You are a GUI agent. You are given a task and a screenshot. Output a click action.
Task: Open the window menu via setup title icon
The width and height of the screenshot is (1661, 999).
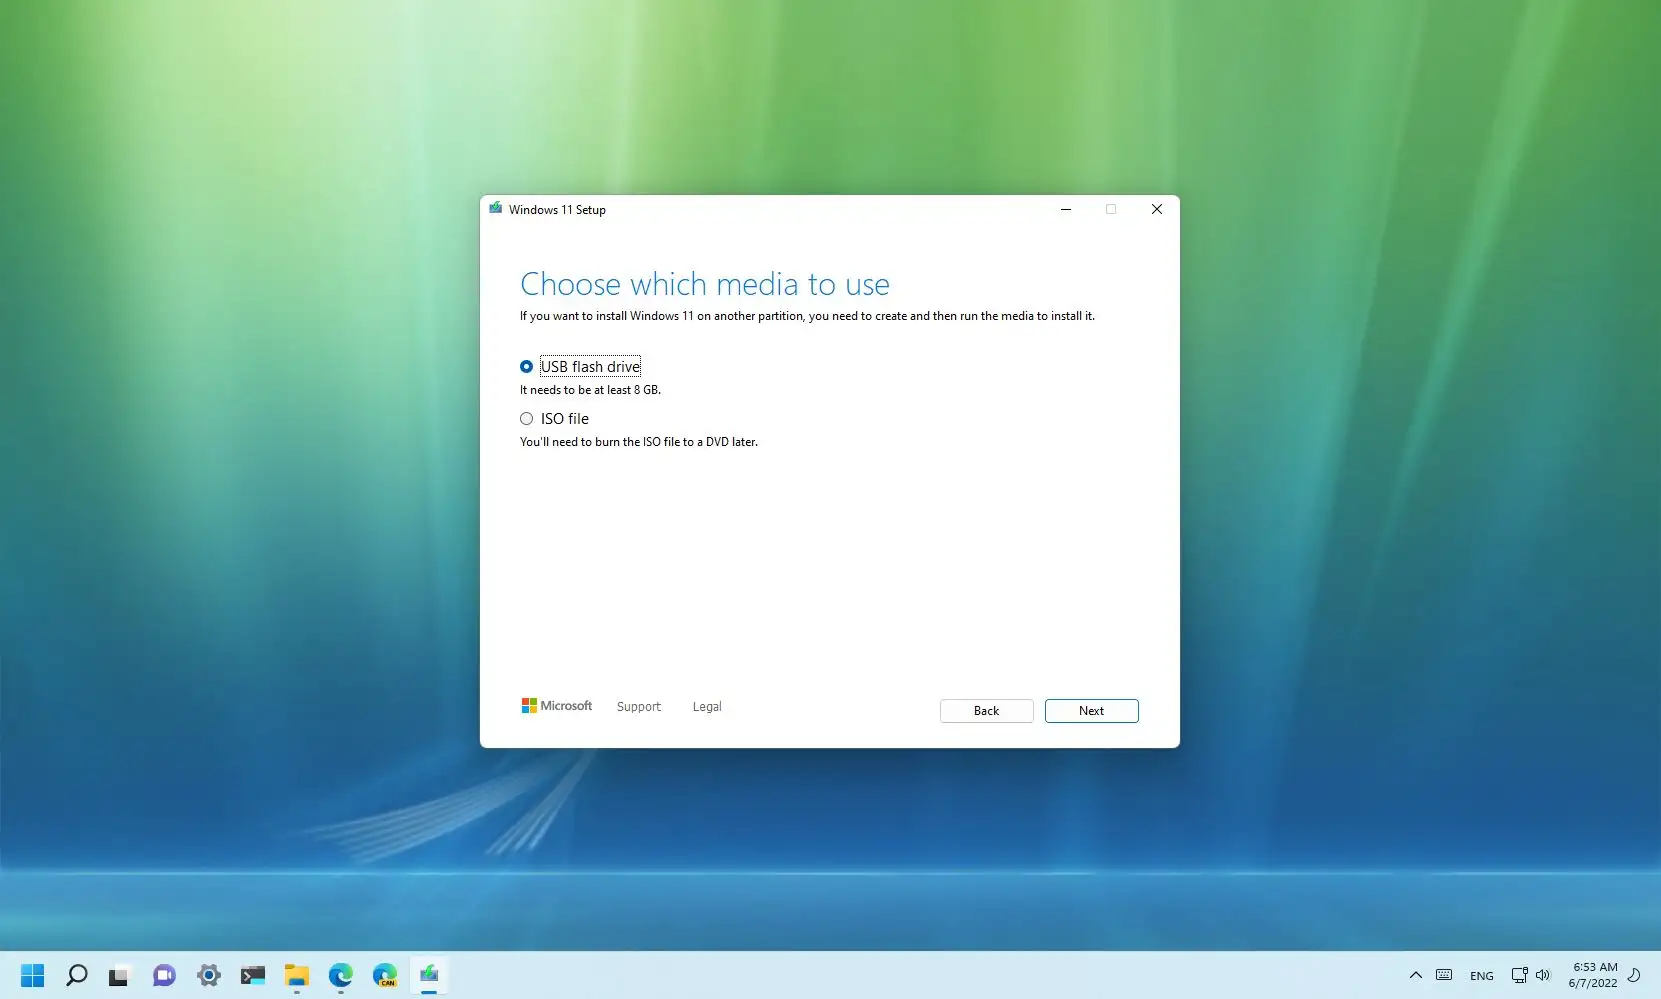pos(496,209)
